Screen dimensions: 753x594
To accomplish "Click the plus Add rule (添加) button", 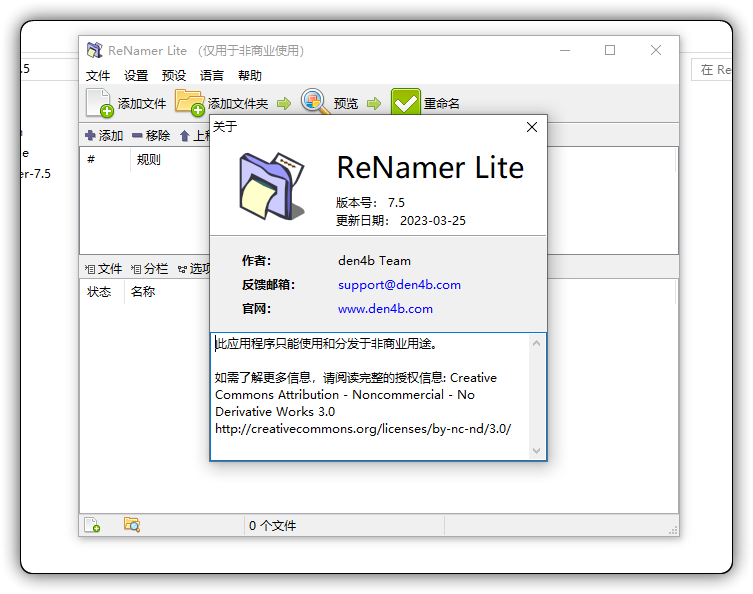I will click(104, 135).
